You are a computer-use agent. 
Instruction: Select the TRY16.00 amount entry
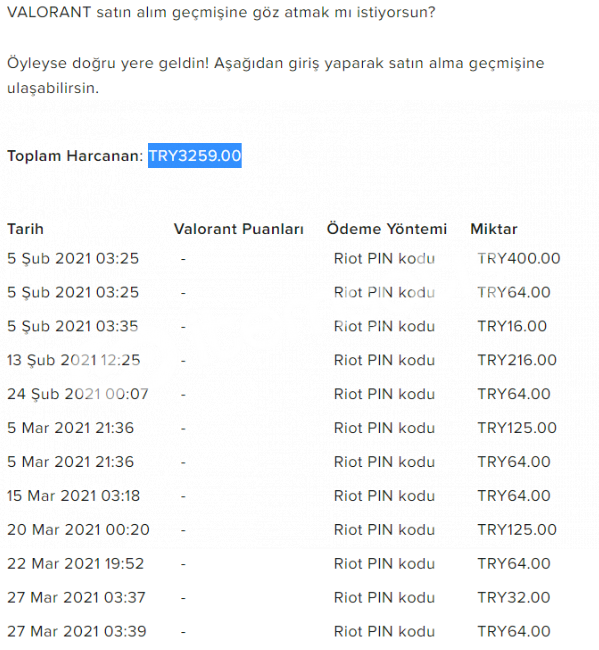click(x=512, y=326)
